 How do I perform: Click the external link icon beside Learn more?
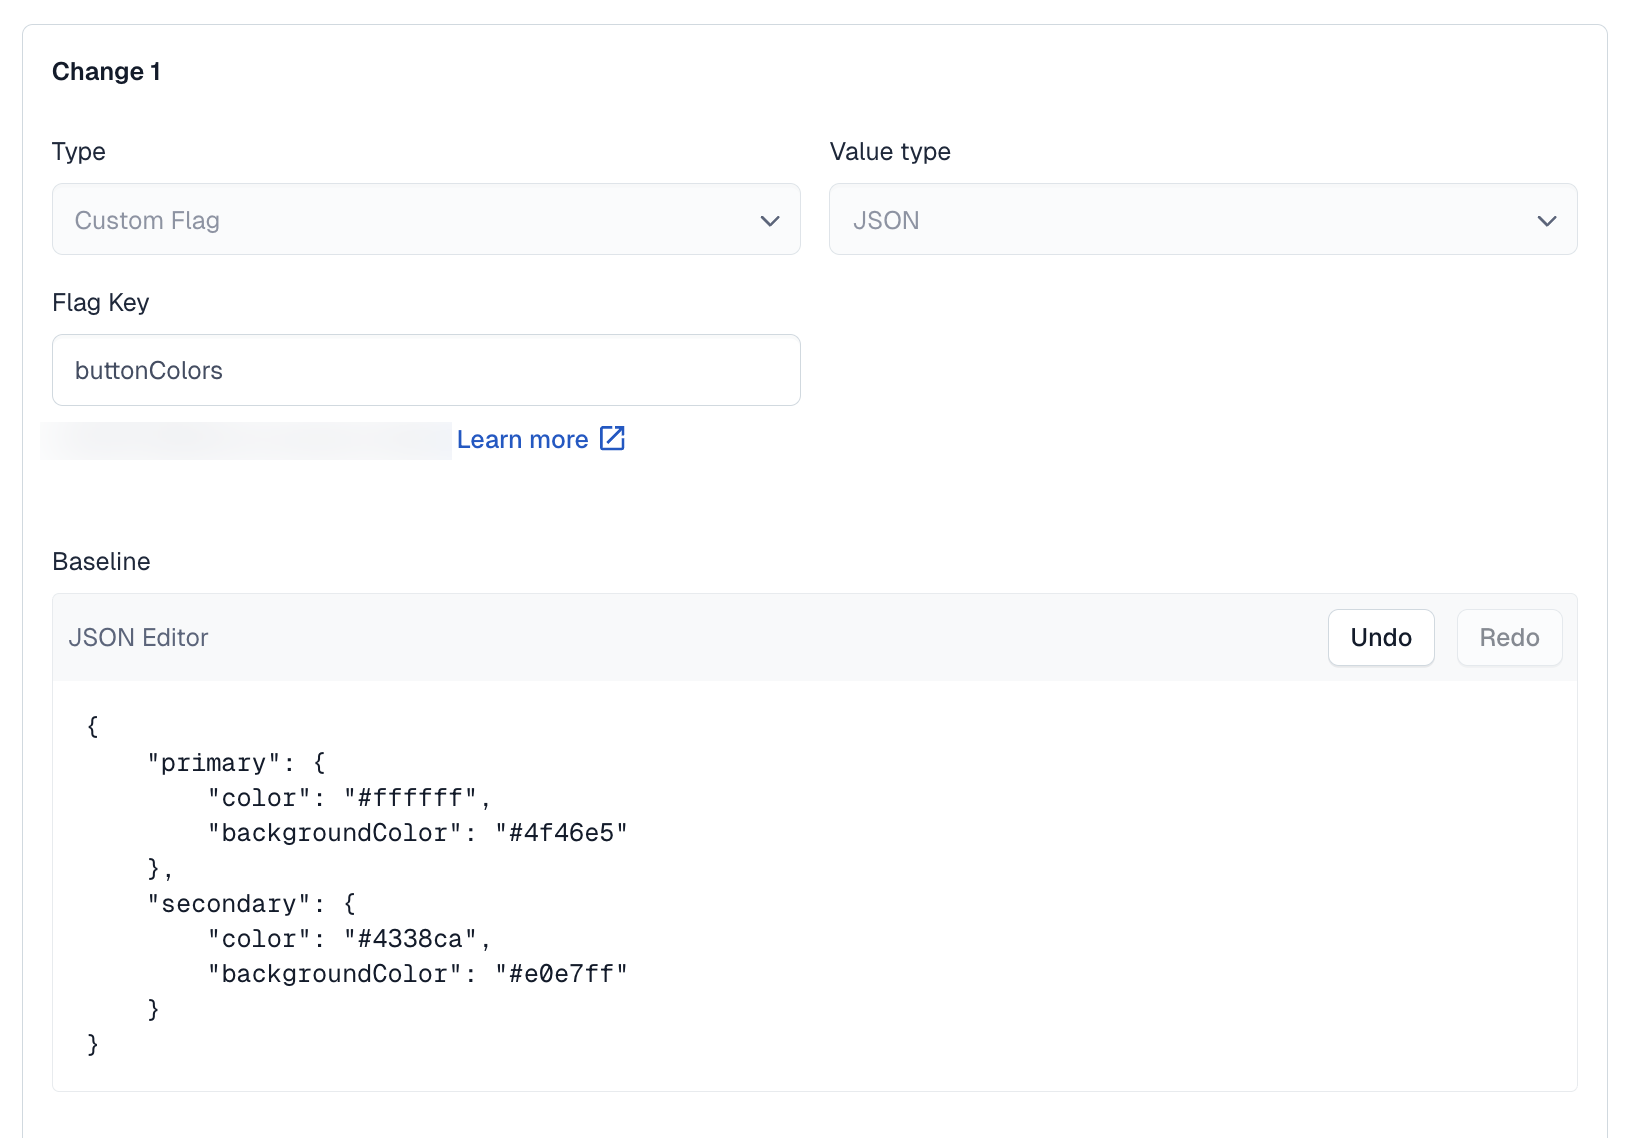coord(611,438)
